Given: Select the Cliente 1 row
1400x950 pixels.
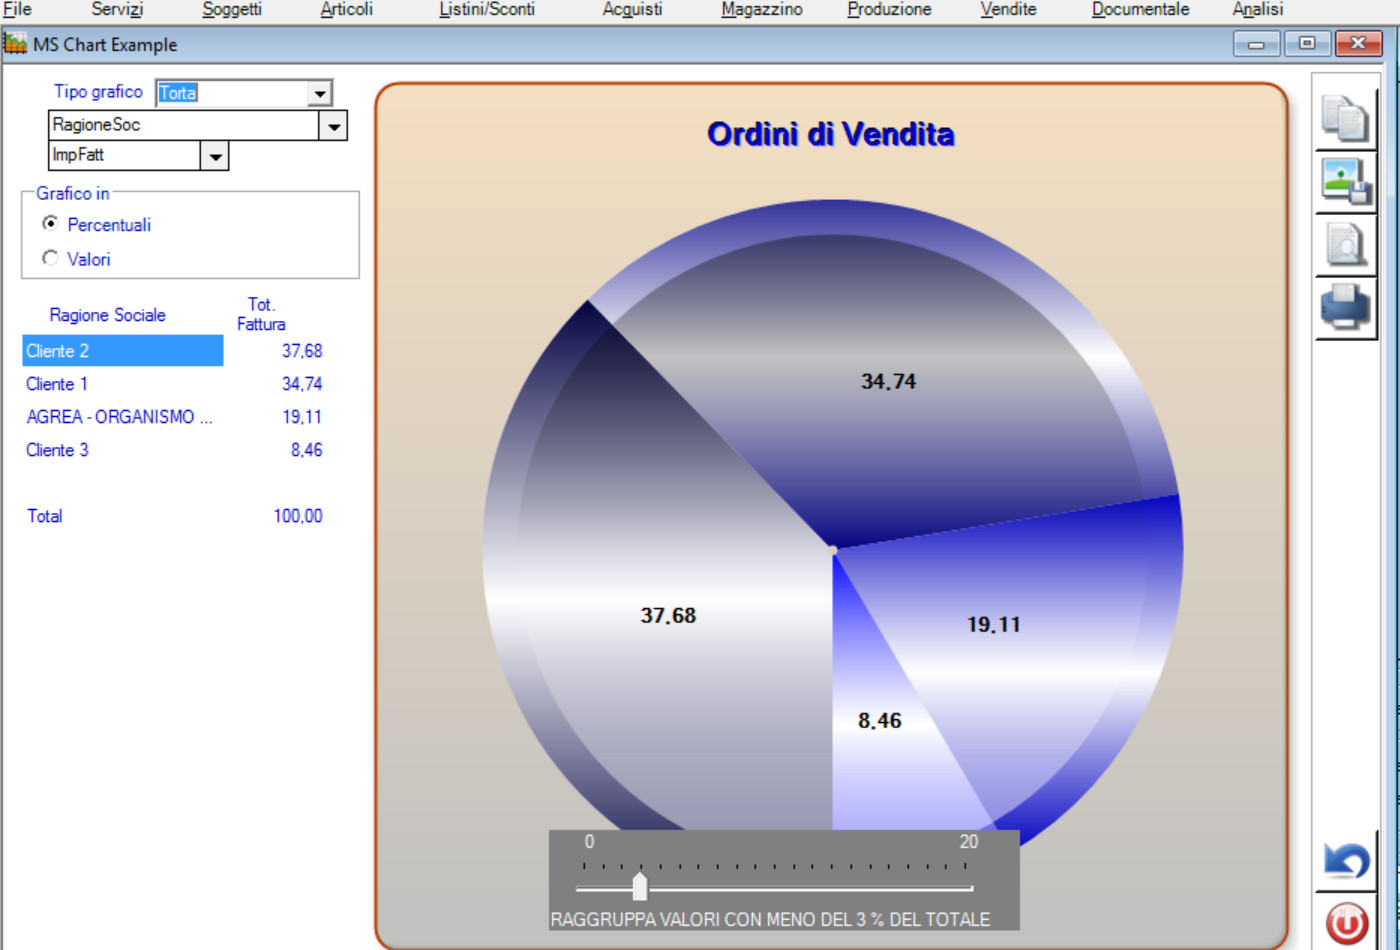Looking at the screenshot, I should pos(57,384).
